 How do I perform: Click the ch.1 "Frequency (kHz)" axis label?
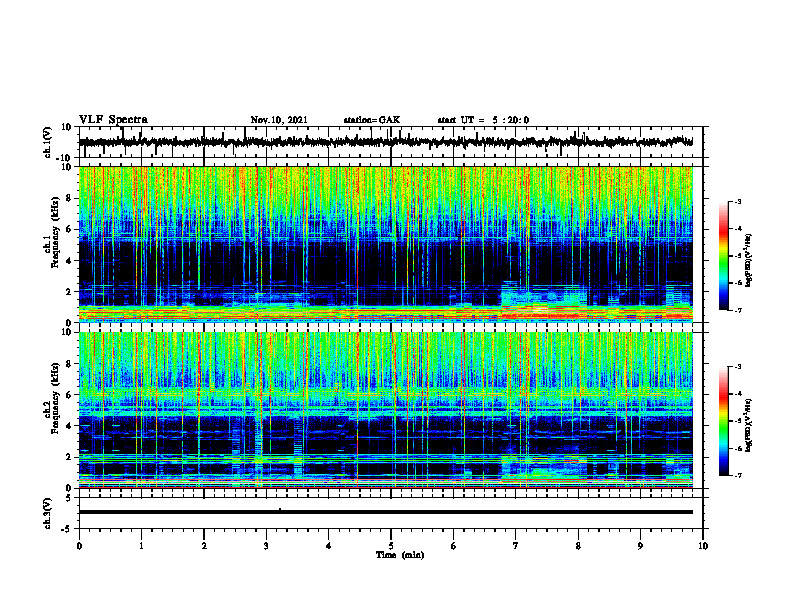pos(56,232)
